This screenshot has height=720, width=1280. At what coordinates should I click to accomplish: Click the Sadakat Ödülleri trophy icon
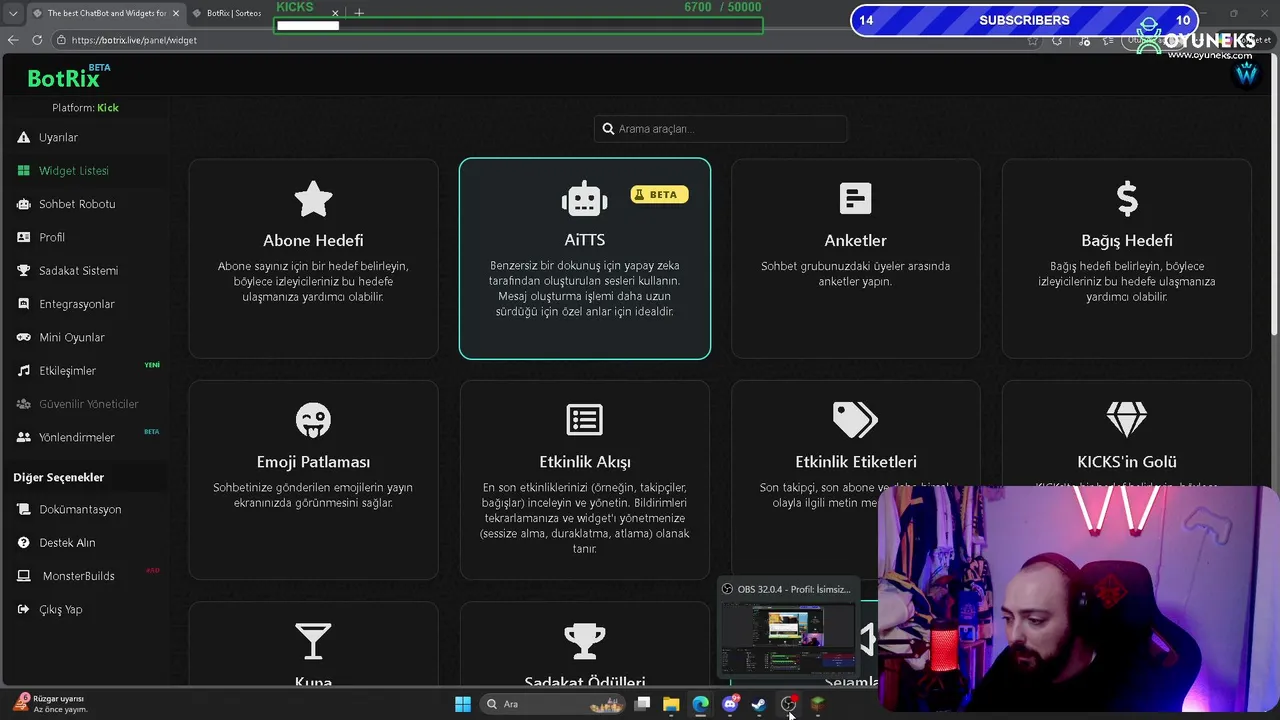coord(584,641)
